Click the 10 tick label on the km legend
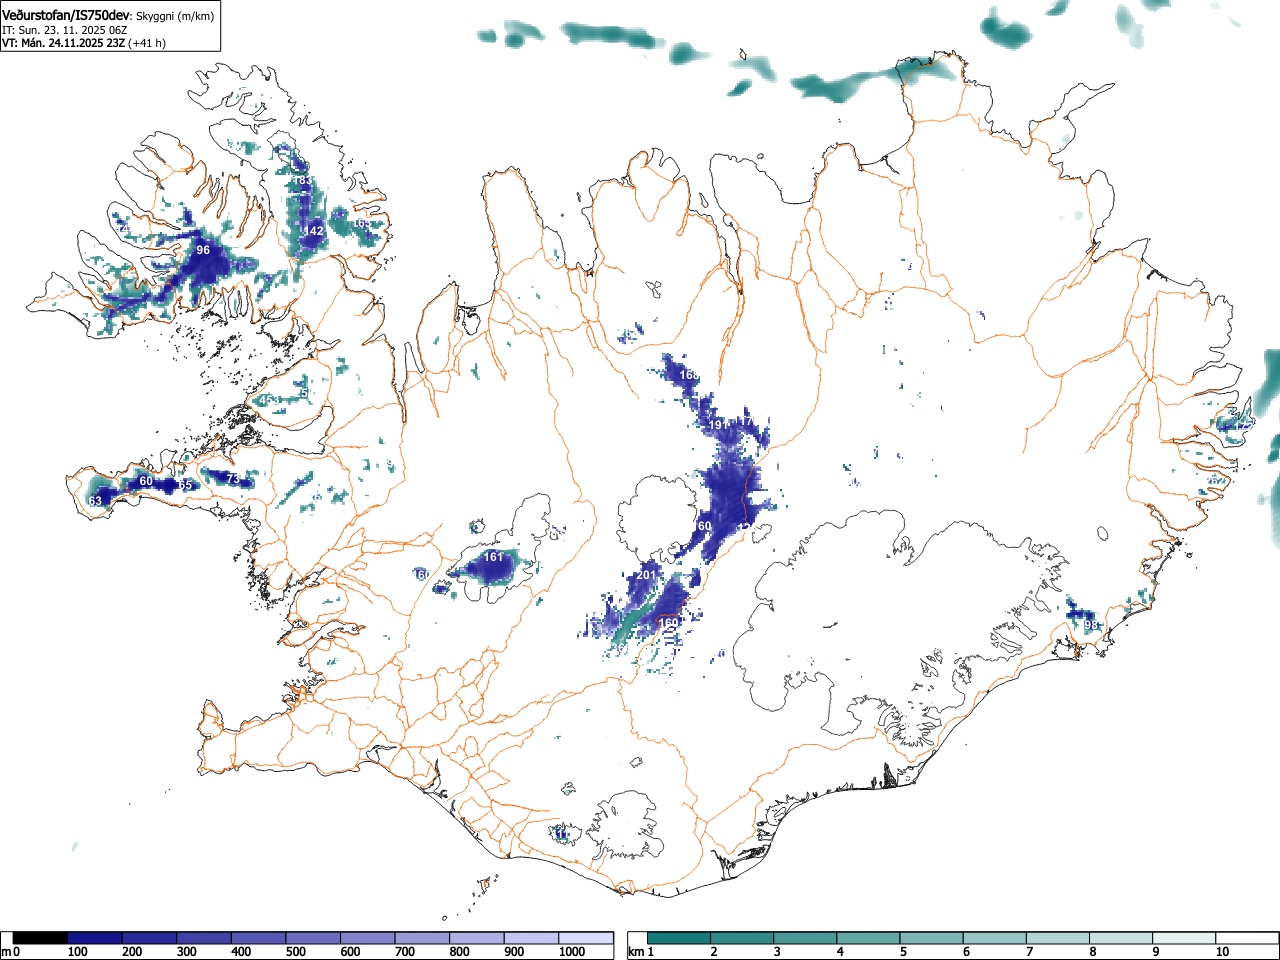Image resolution: width=1280 pixels, height=960 pixels. [1222, 952]
